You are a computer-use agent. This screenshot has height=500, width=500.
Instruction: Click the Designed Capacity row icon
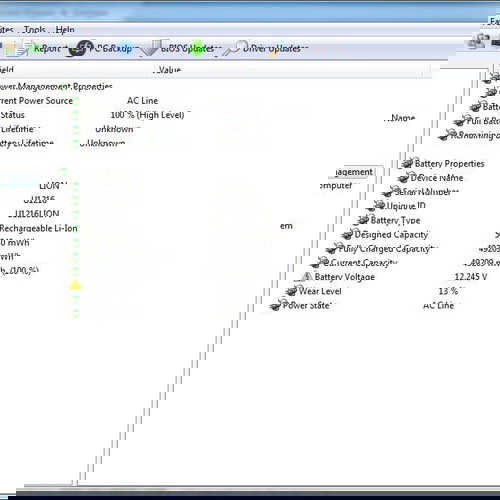click(x=347, y=235)
